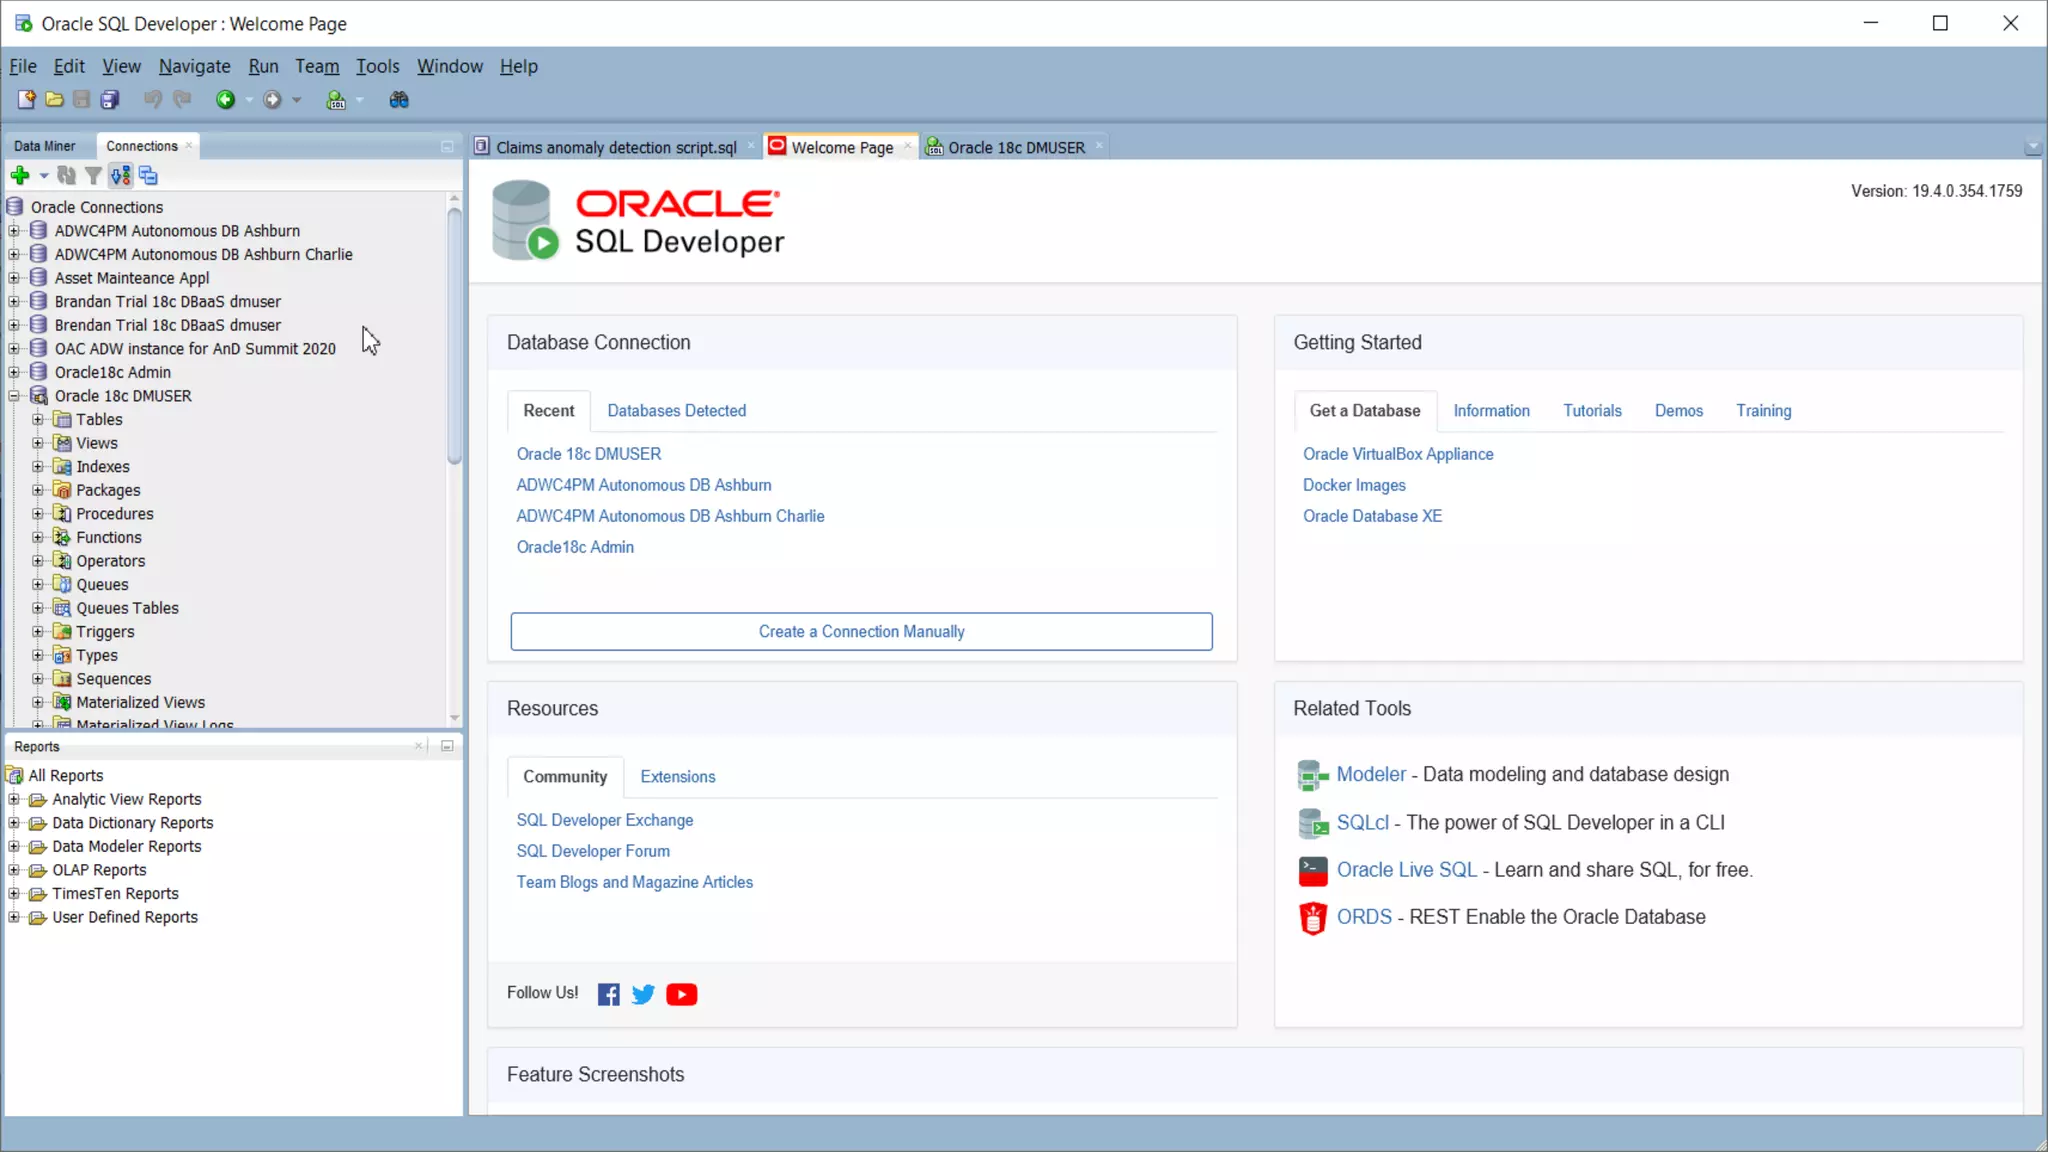Open the Team menu

[x=317, y=66]
